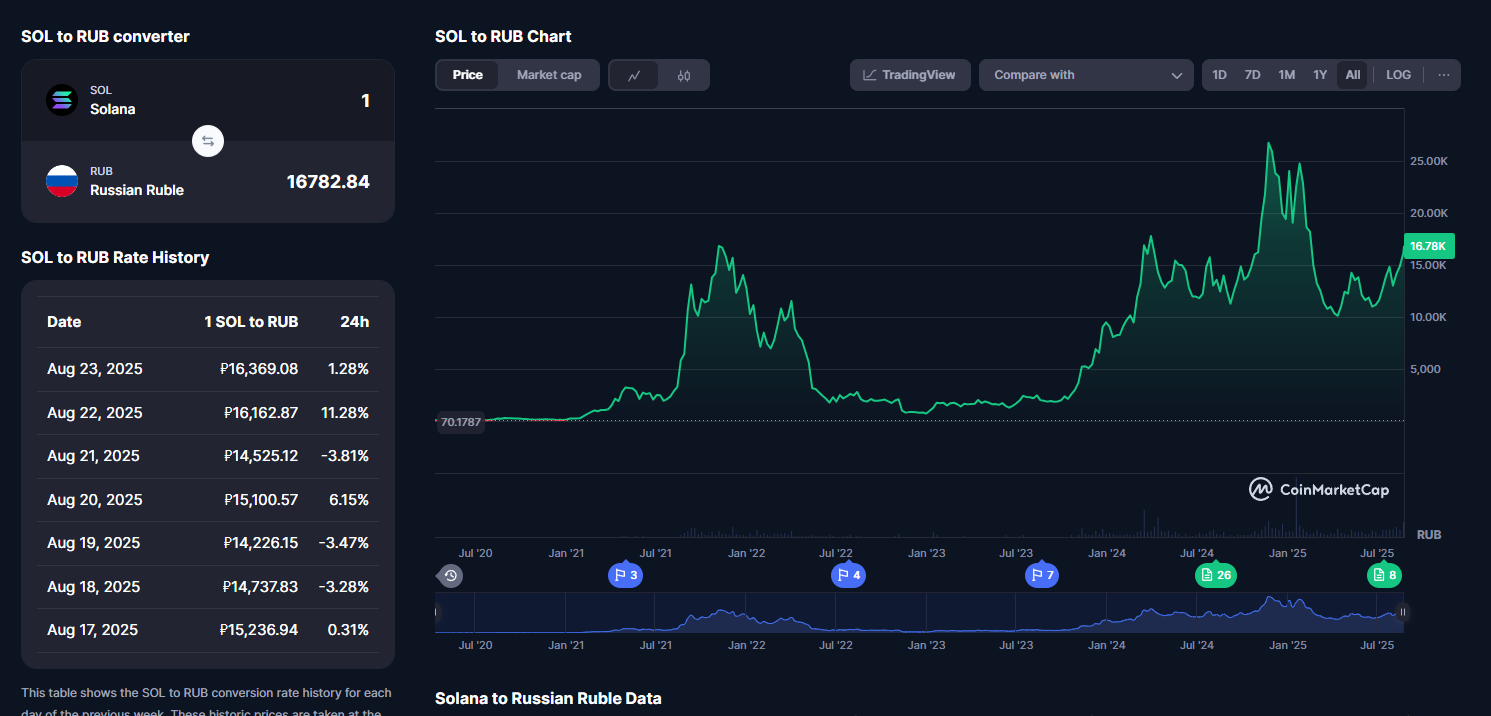Screen dimensions: 1491x716
Task: Switch chart to candlestick view
Action: 684,75
